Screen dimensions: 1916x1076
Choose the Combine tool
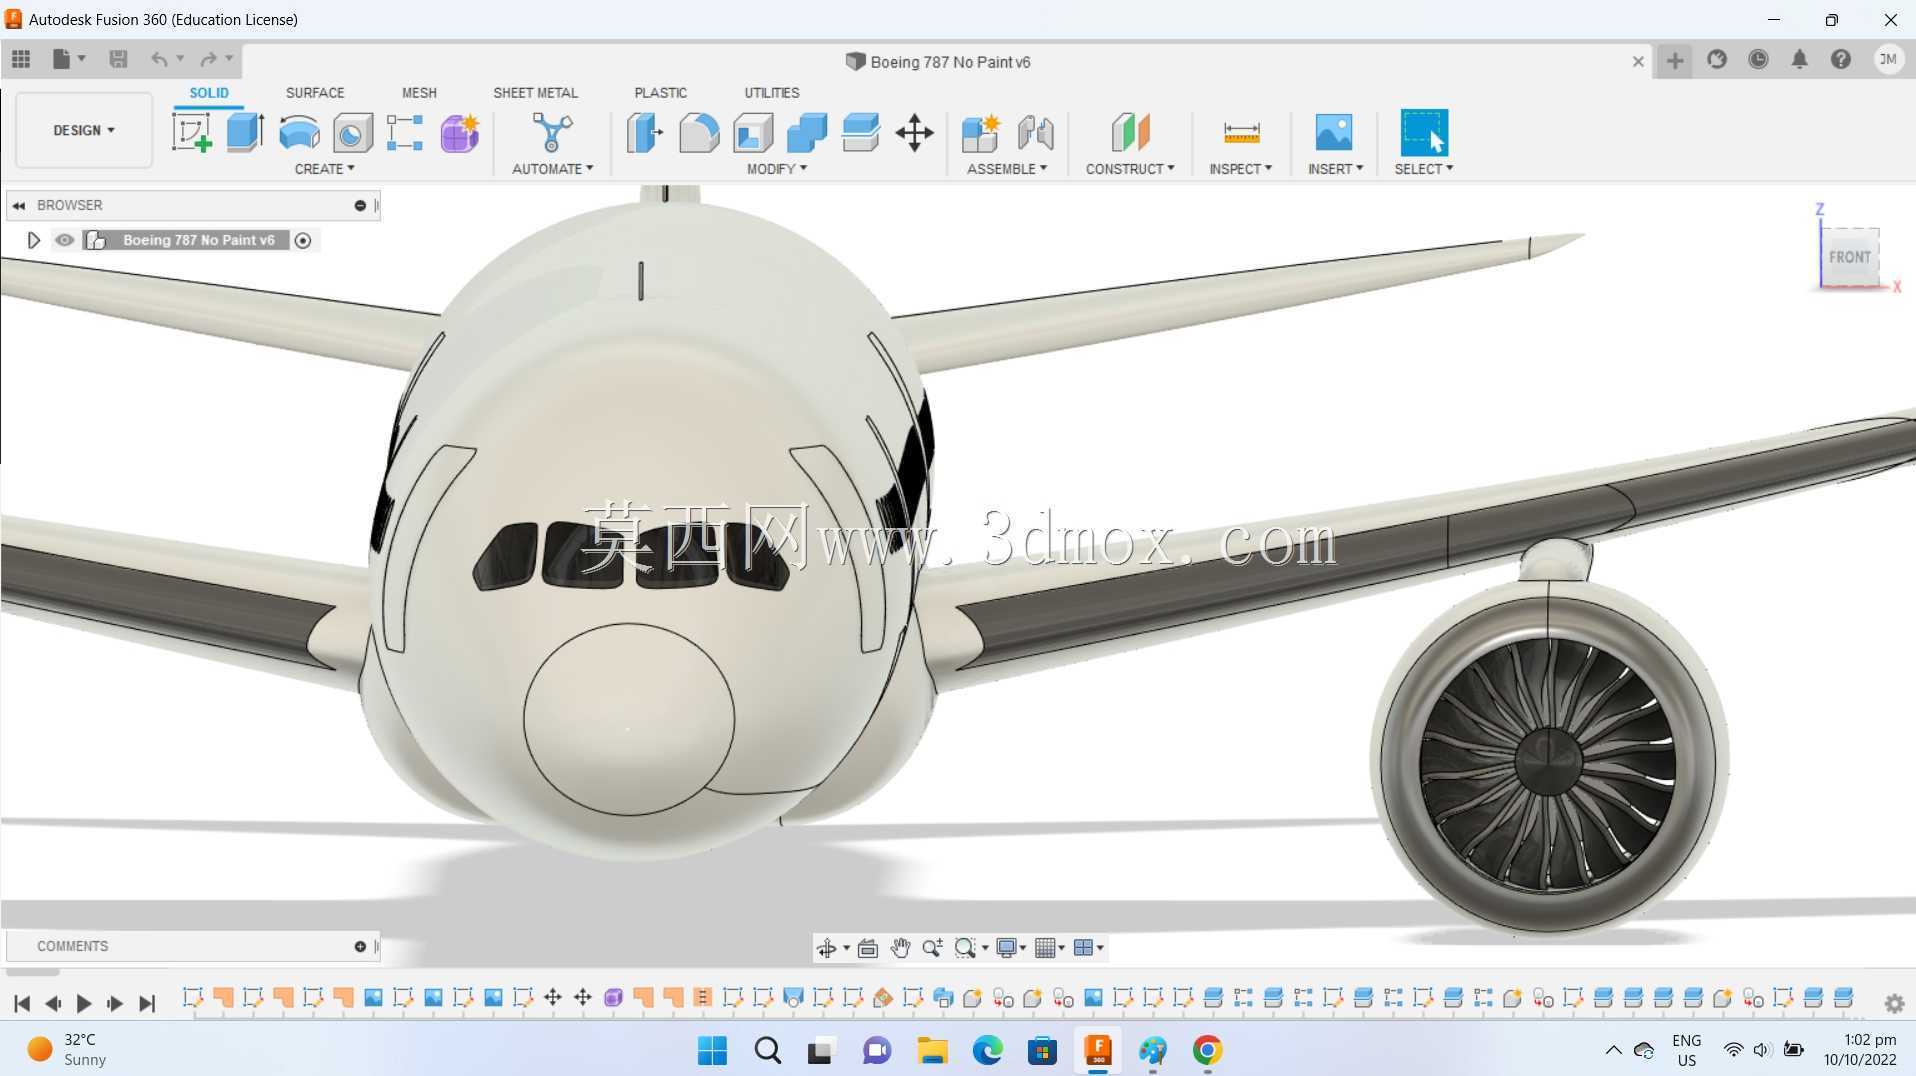pos(807,132)
